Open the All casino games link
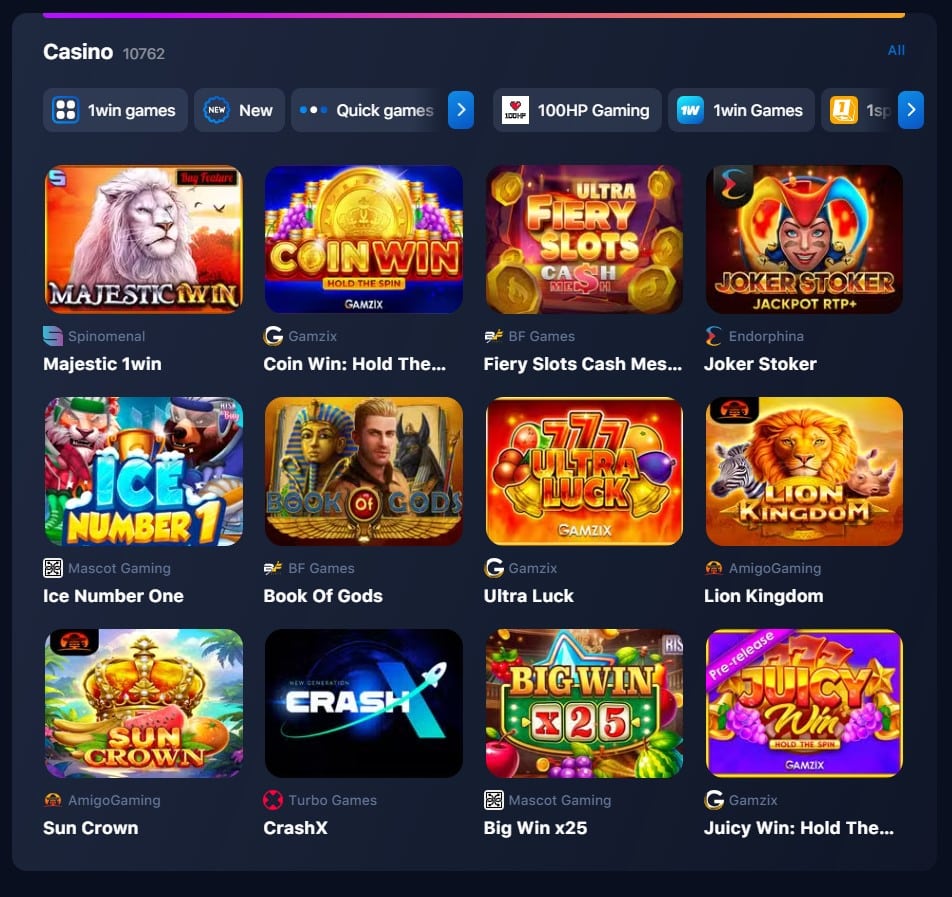 coord(896,50)
